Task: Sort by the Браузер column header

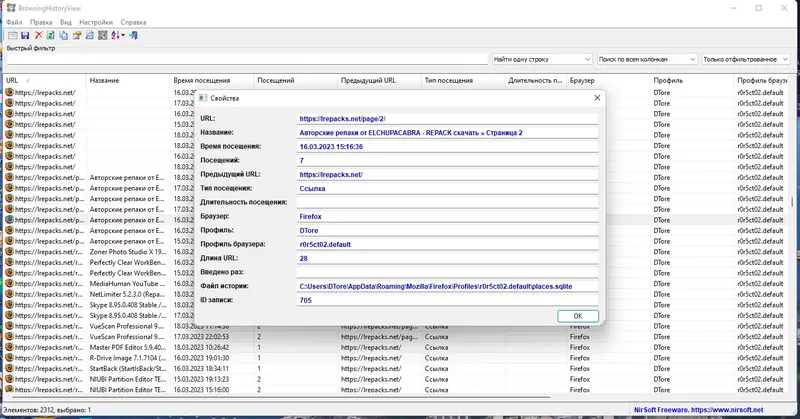Action: pyautogui.click(x=608, y=80)
